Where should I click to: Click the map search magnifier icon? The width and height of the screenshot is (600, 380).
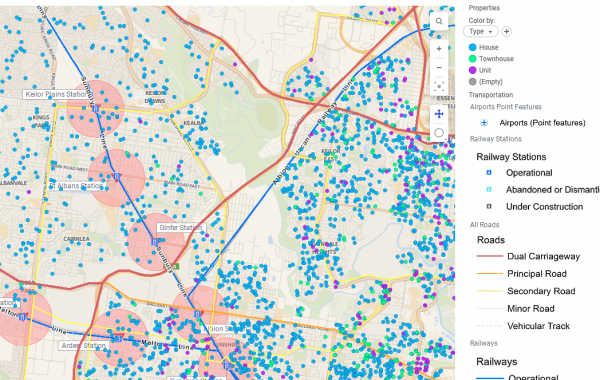coord(439,21)
